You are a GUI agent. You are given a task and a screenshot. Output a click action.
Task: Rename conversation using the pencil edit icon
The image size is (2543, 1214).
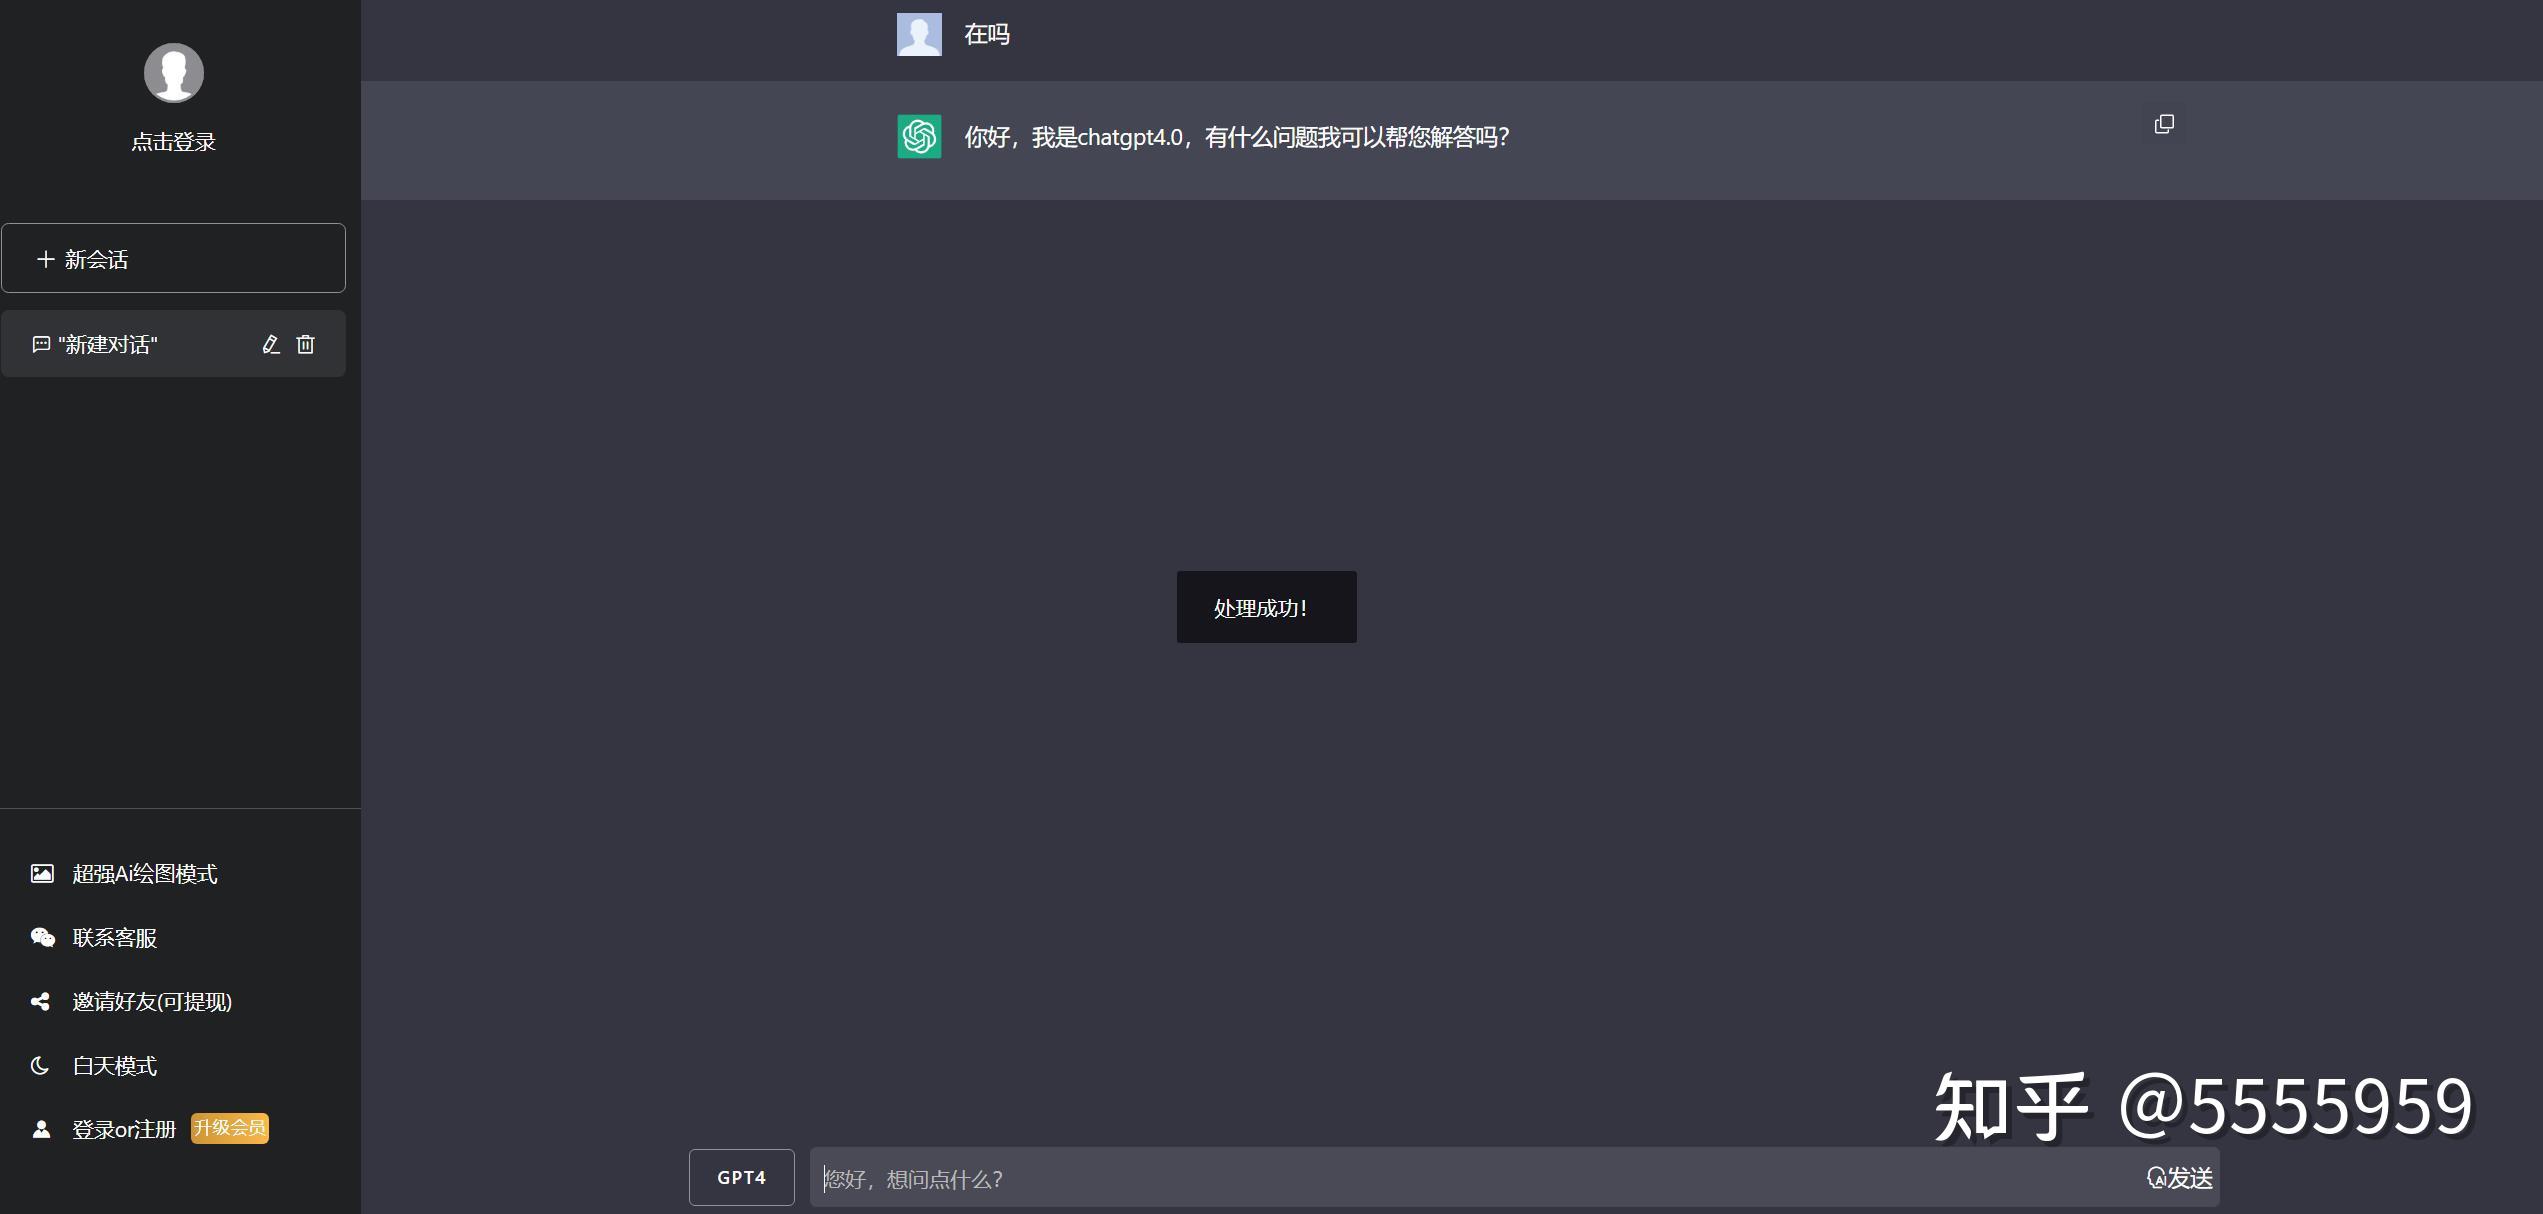click(x=270, y=344)
